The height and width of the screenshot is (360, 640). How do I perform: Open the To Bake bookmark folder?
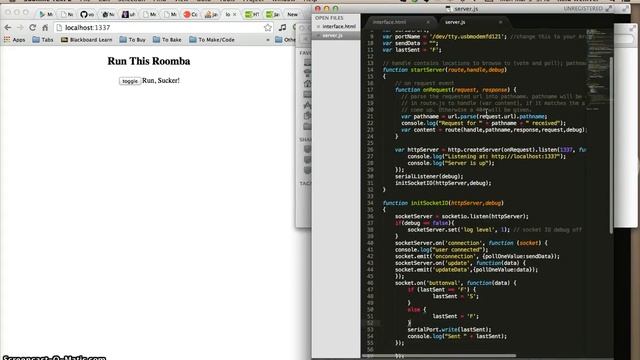point(167,40)
